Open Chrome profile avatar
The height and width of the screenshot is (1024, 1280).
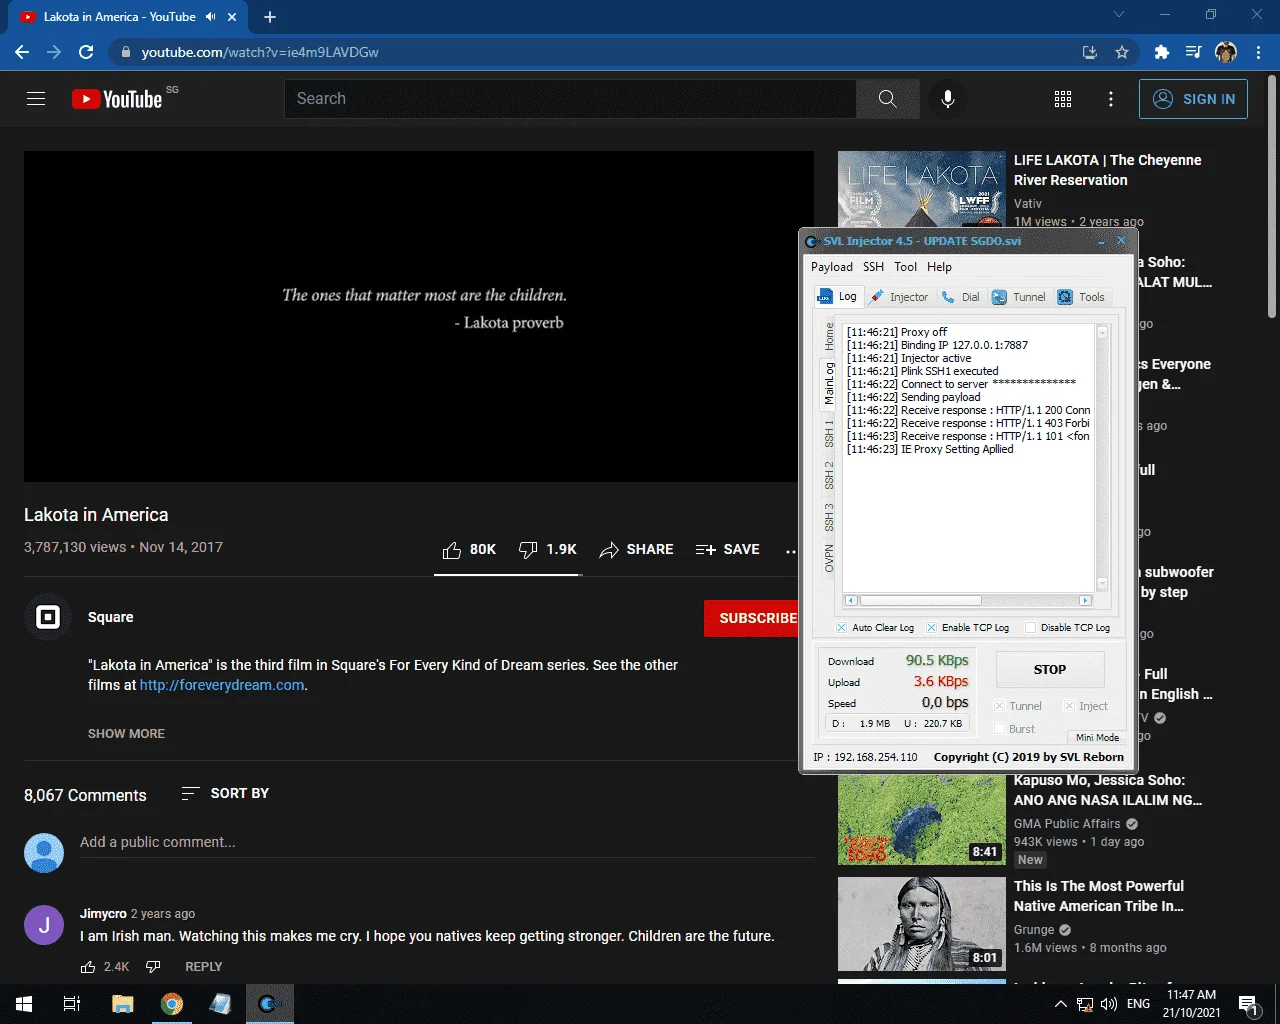(x=1226, y=52)
